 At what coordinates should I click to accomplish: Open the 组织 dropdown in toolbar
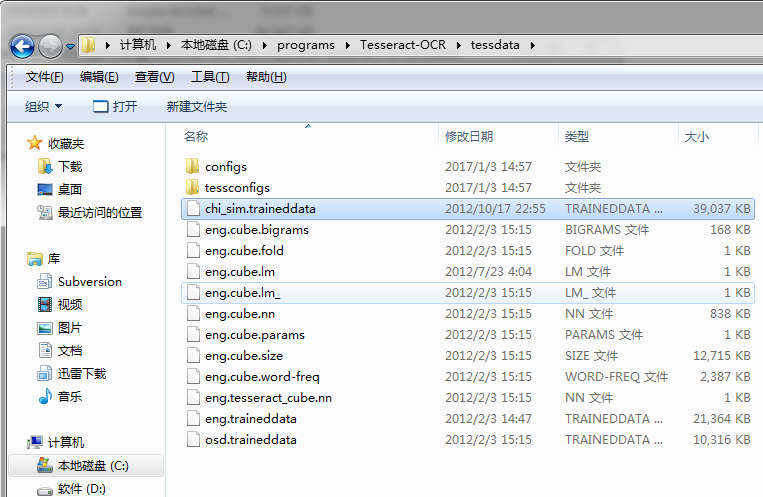(43, 106)
